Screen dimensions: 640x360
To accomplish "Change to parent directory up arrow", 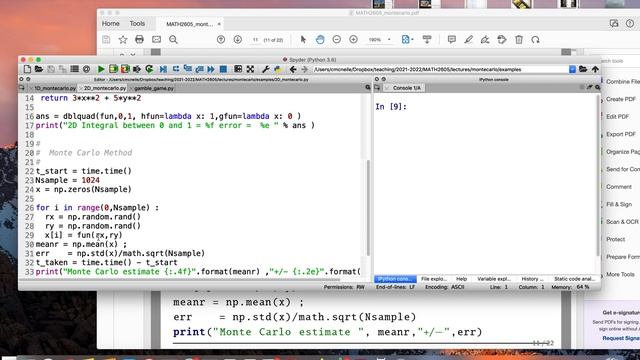I will [595, 69].
